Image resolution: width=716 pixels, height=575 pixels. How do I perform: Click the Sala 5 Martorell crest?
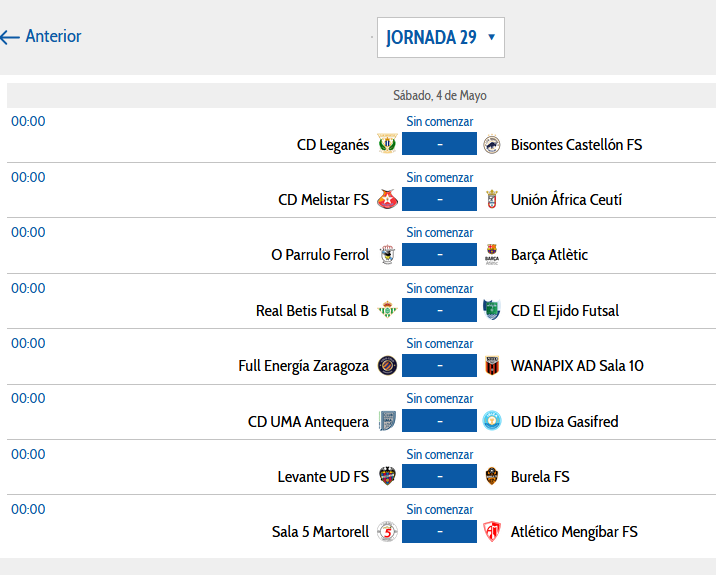(388, 531)
